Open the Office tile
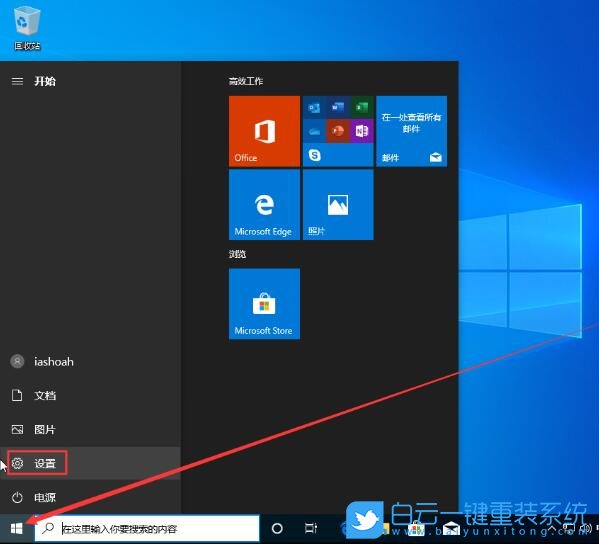The width and height of the screenshot is (599, 544). click(264, 131)
